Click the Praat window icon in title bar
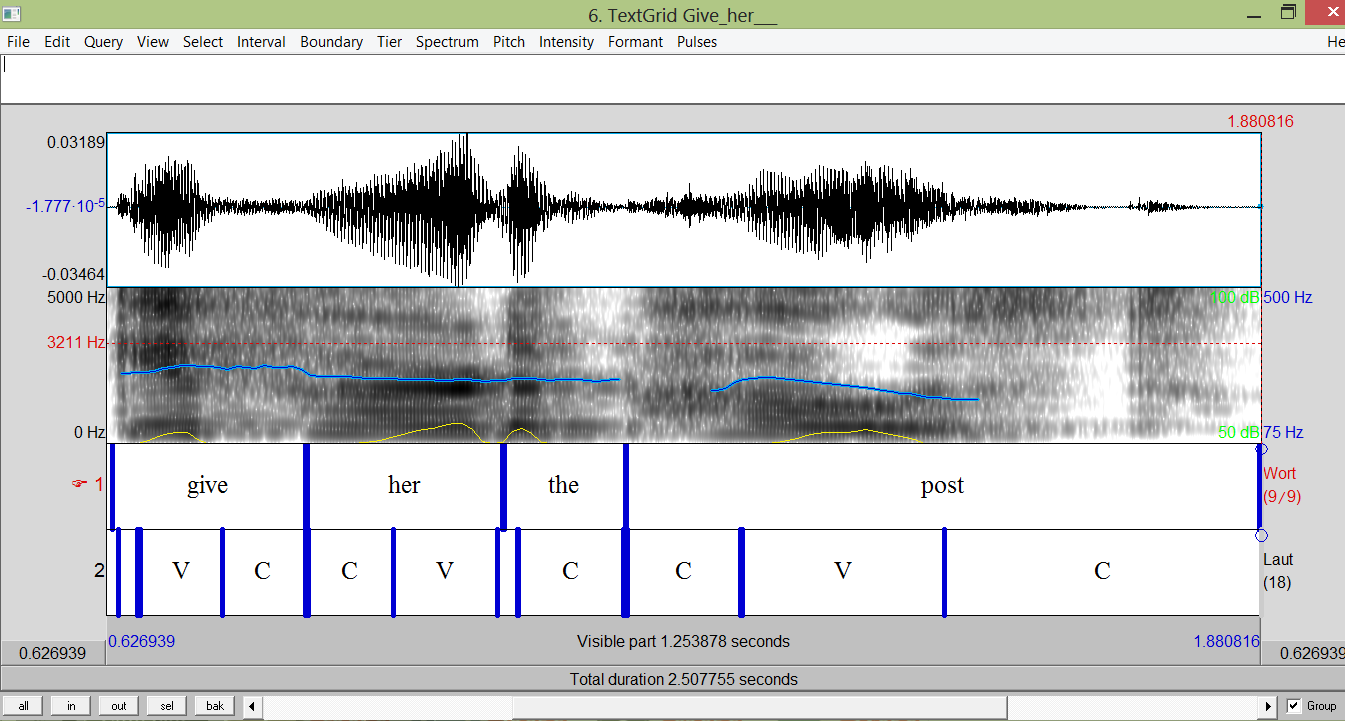Image resolution: width=1345 pixels, height=721 pixels. [11, 14]
